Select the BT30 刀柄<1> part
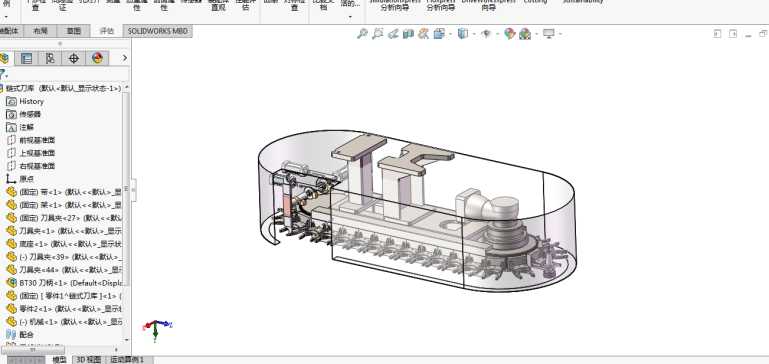Image resolution: width=769 pixels, height=364 pixels. click(x=64, y=283)
